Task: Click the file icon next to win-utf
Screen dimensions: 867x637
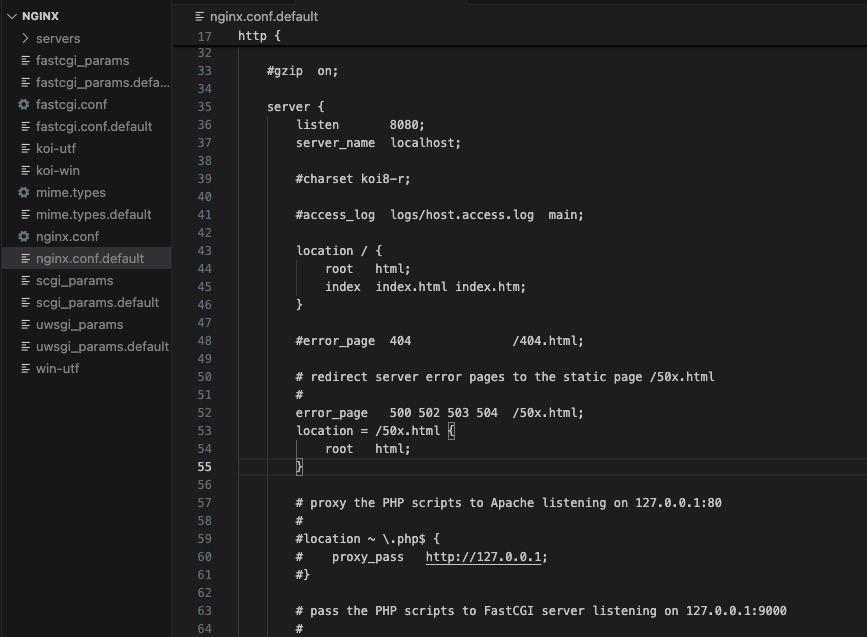Action: tap(25, 368)
